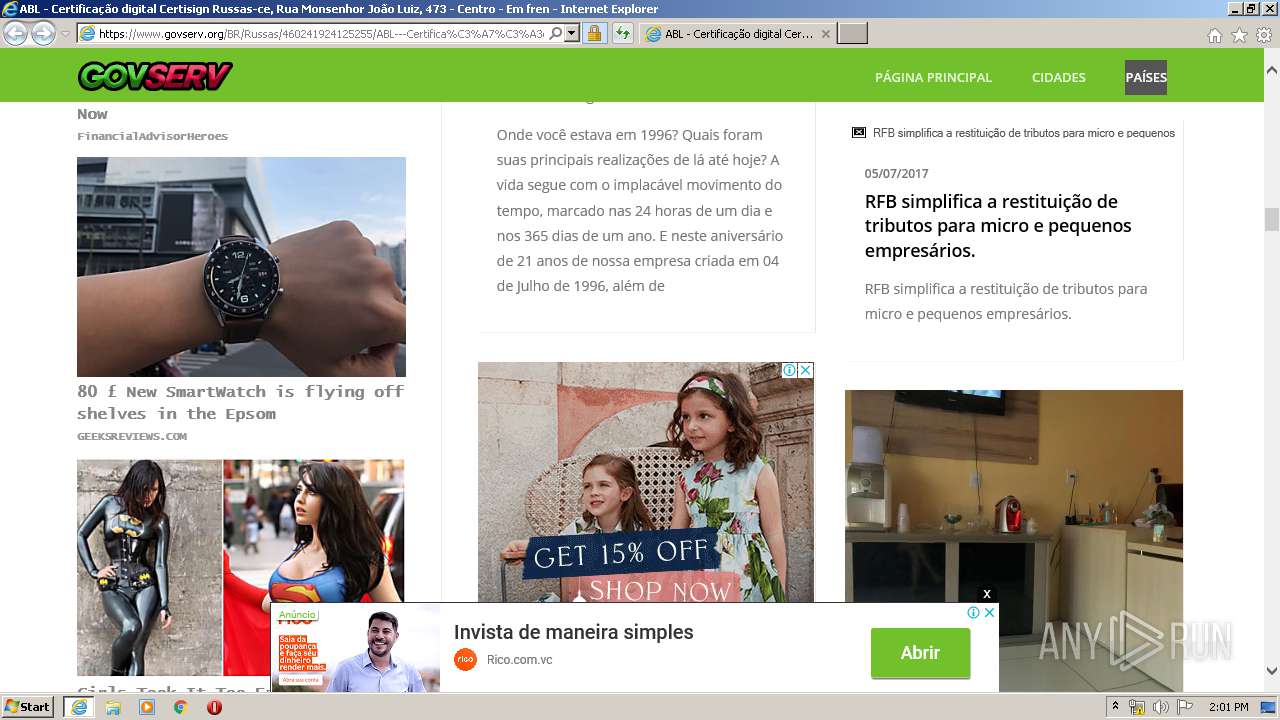
Task: Show hidden tray icons arrow
Action: 1115,707
